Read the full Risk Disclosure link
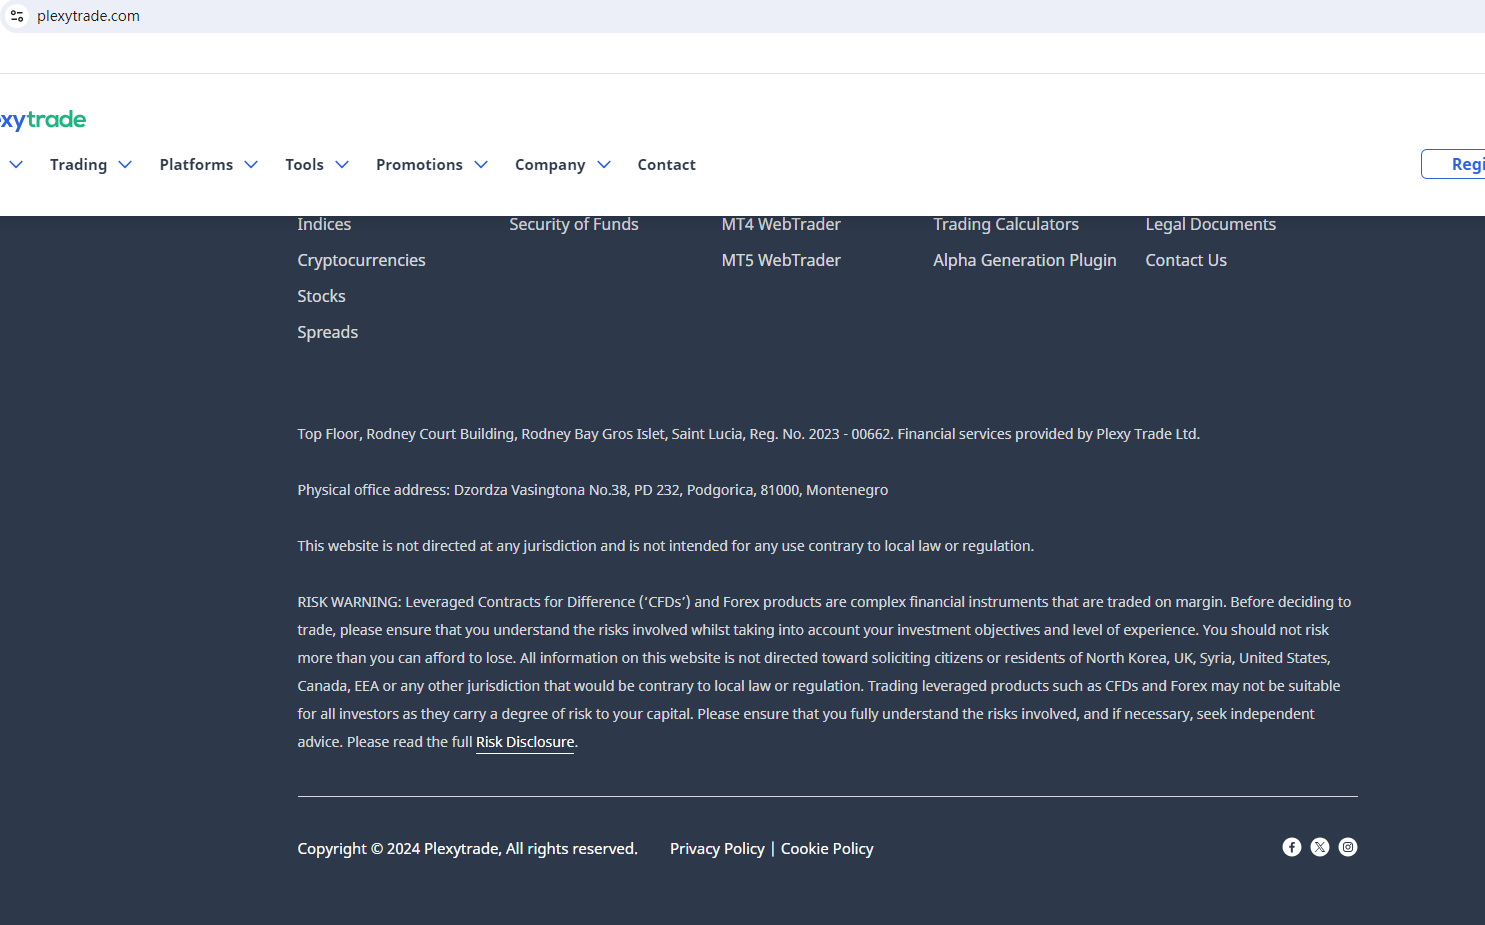Screen dimensions: 1485x925 tap(525, 742)
